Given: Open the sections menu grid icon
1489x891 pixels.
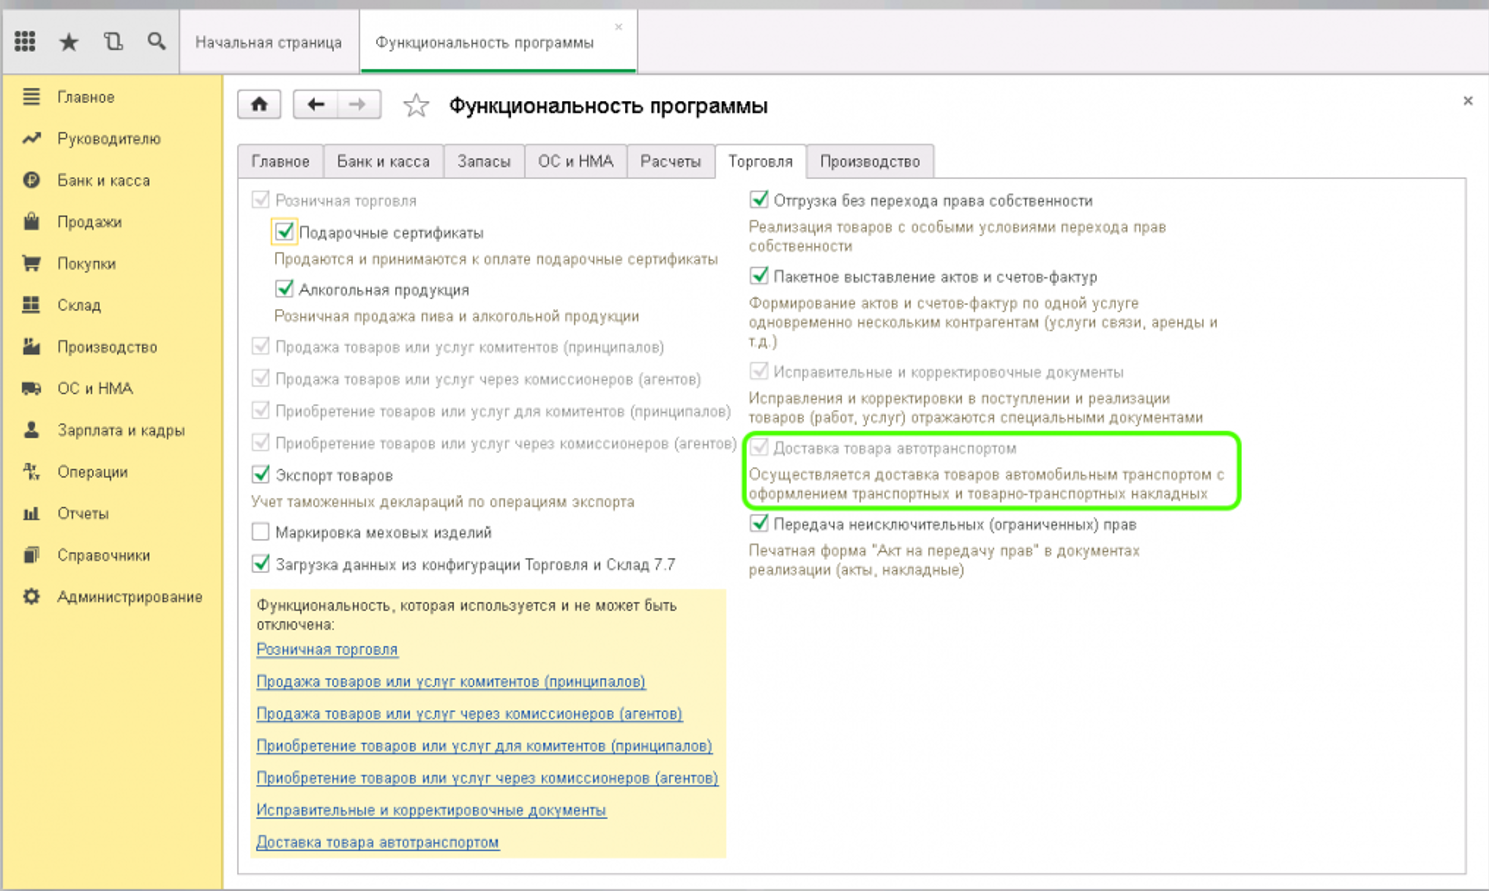Looking at the screenshot, I should click(x=25, y=41).
